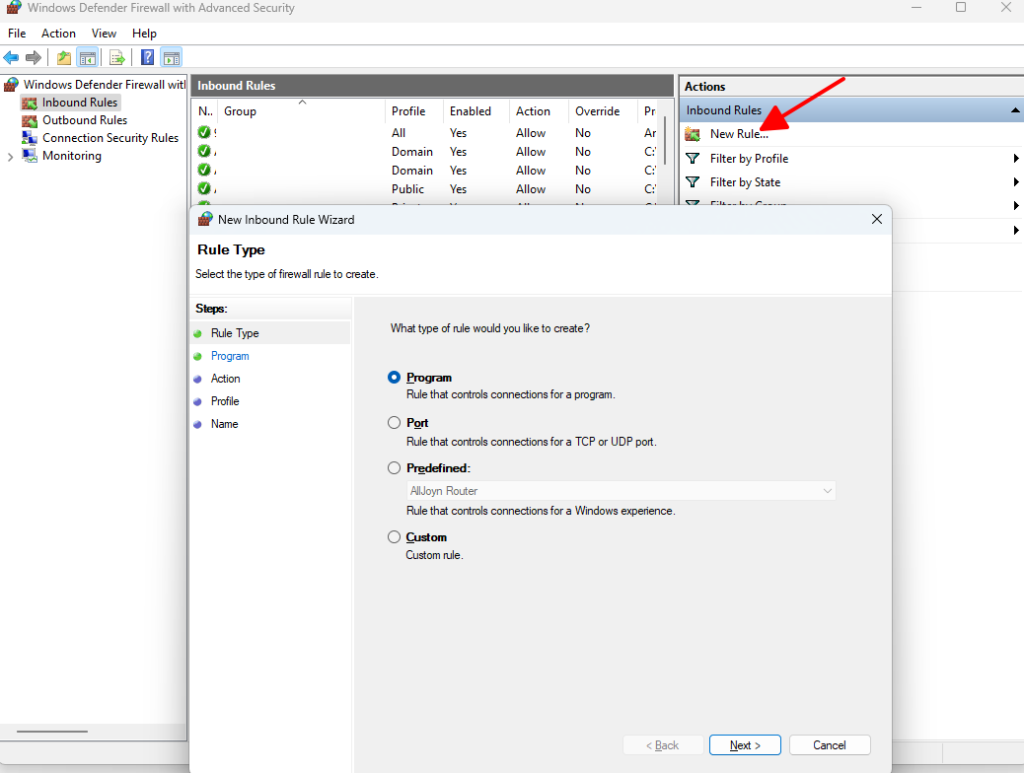Click Next in the wizard
Image resolution: width=1024 pixels, height=773 pixels.
[x=744, y=745]
